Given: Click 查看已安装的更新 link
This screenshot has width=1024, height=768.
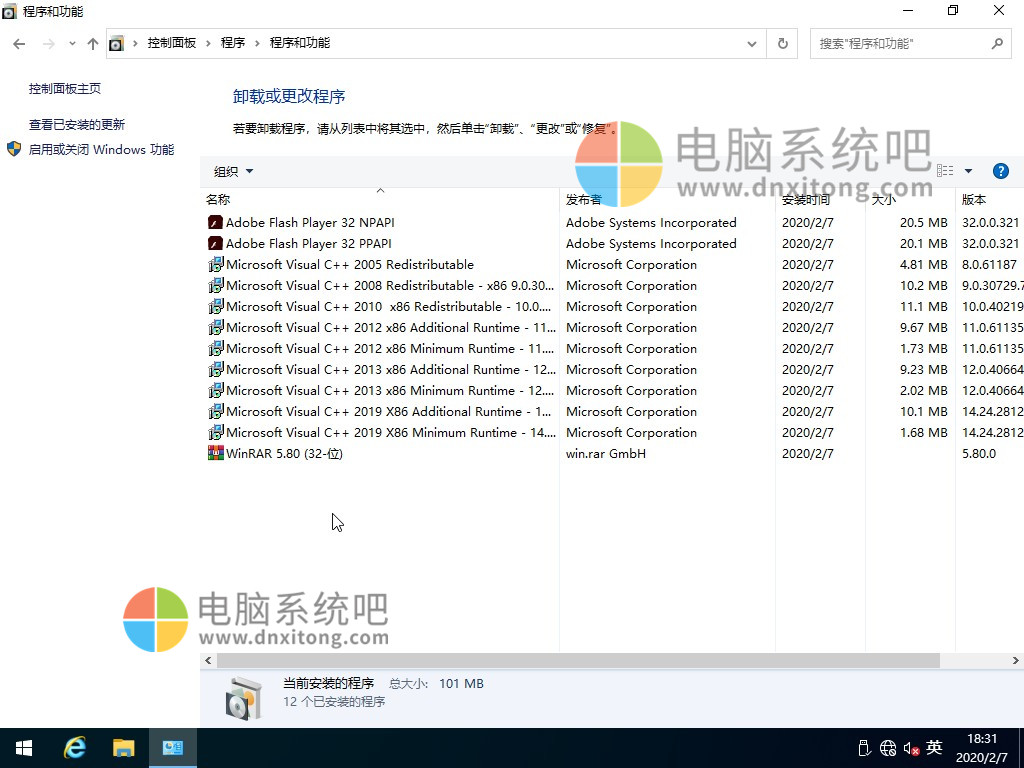Looking at the screenshot, I should click(x=77, y=125).
